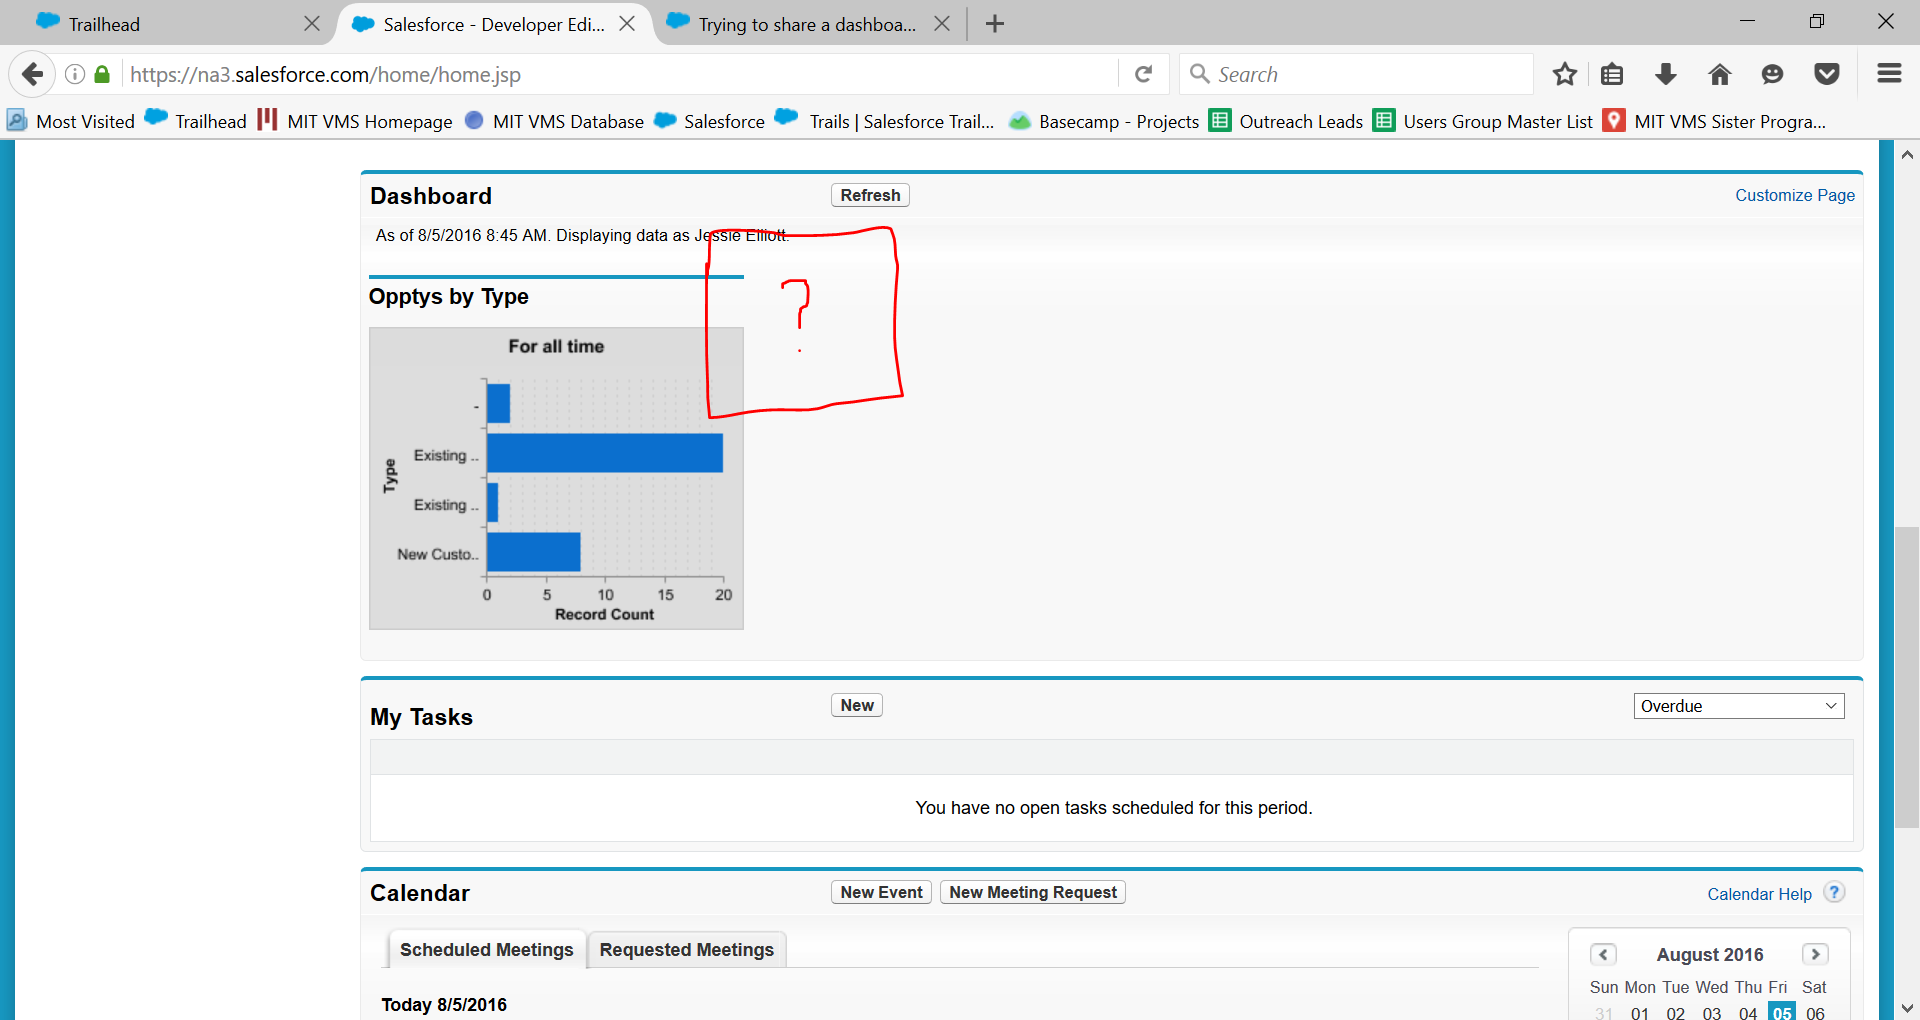Go to next month in calendar
This screenshot has height=1020, width=1920.
pyautogui.click(x=1815, y=954)
